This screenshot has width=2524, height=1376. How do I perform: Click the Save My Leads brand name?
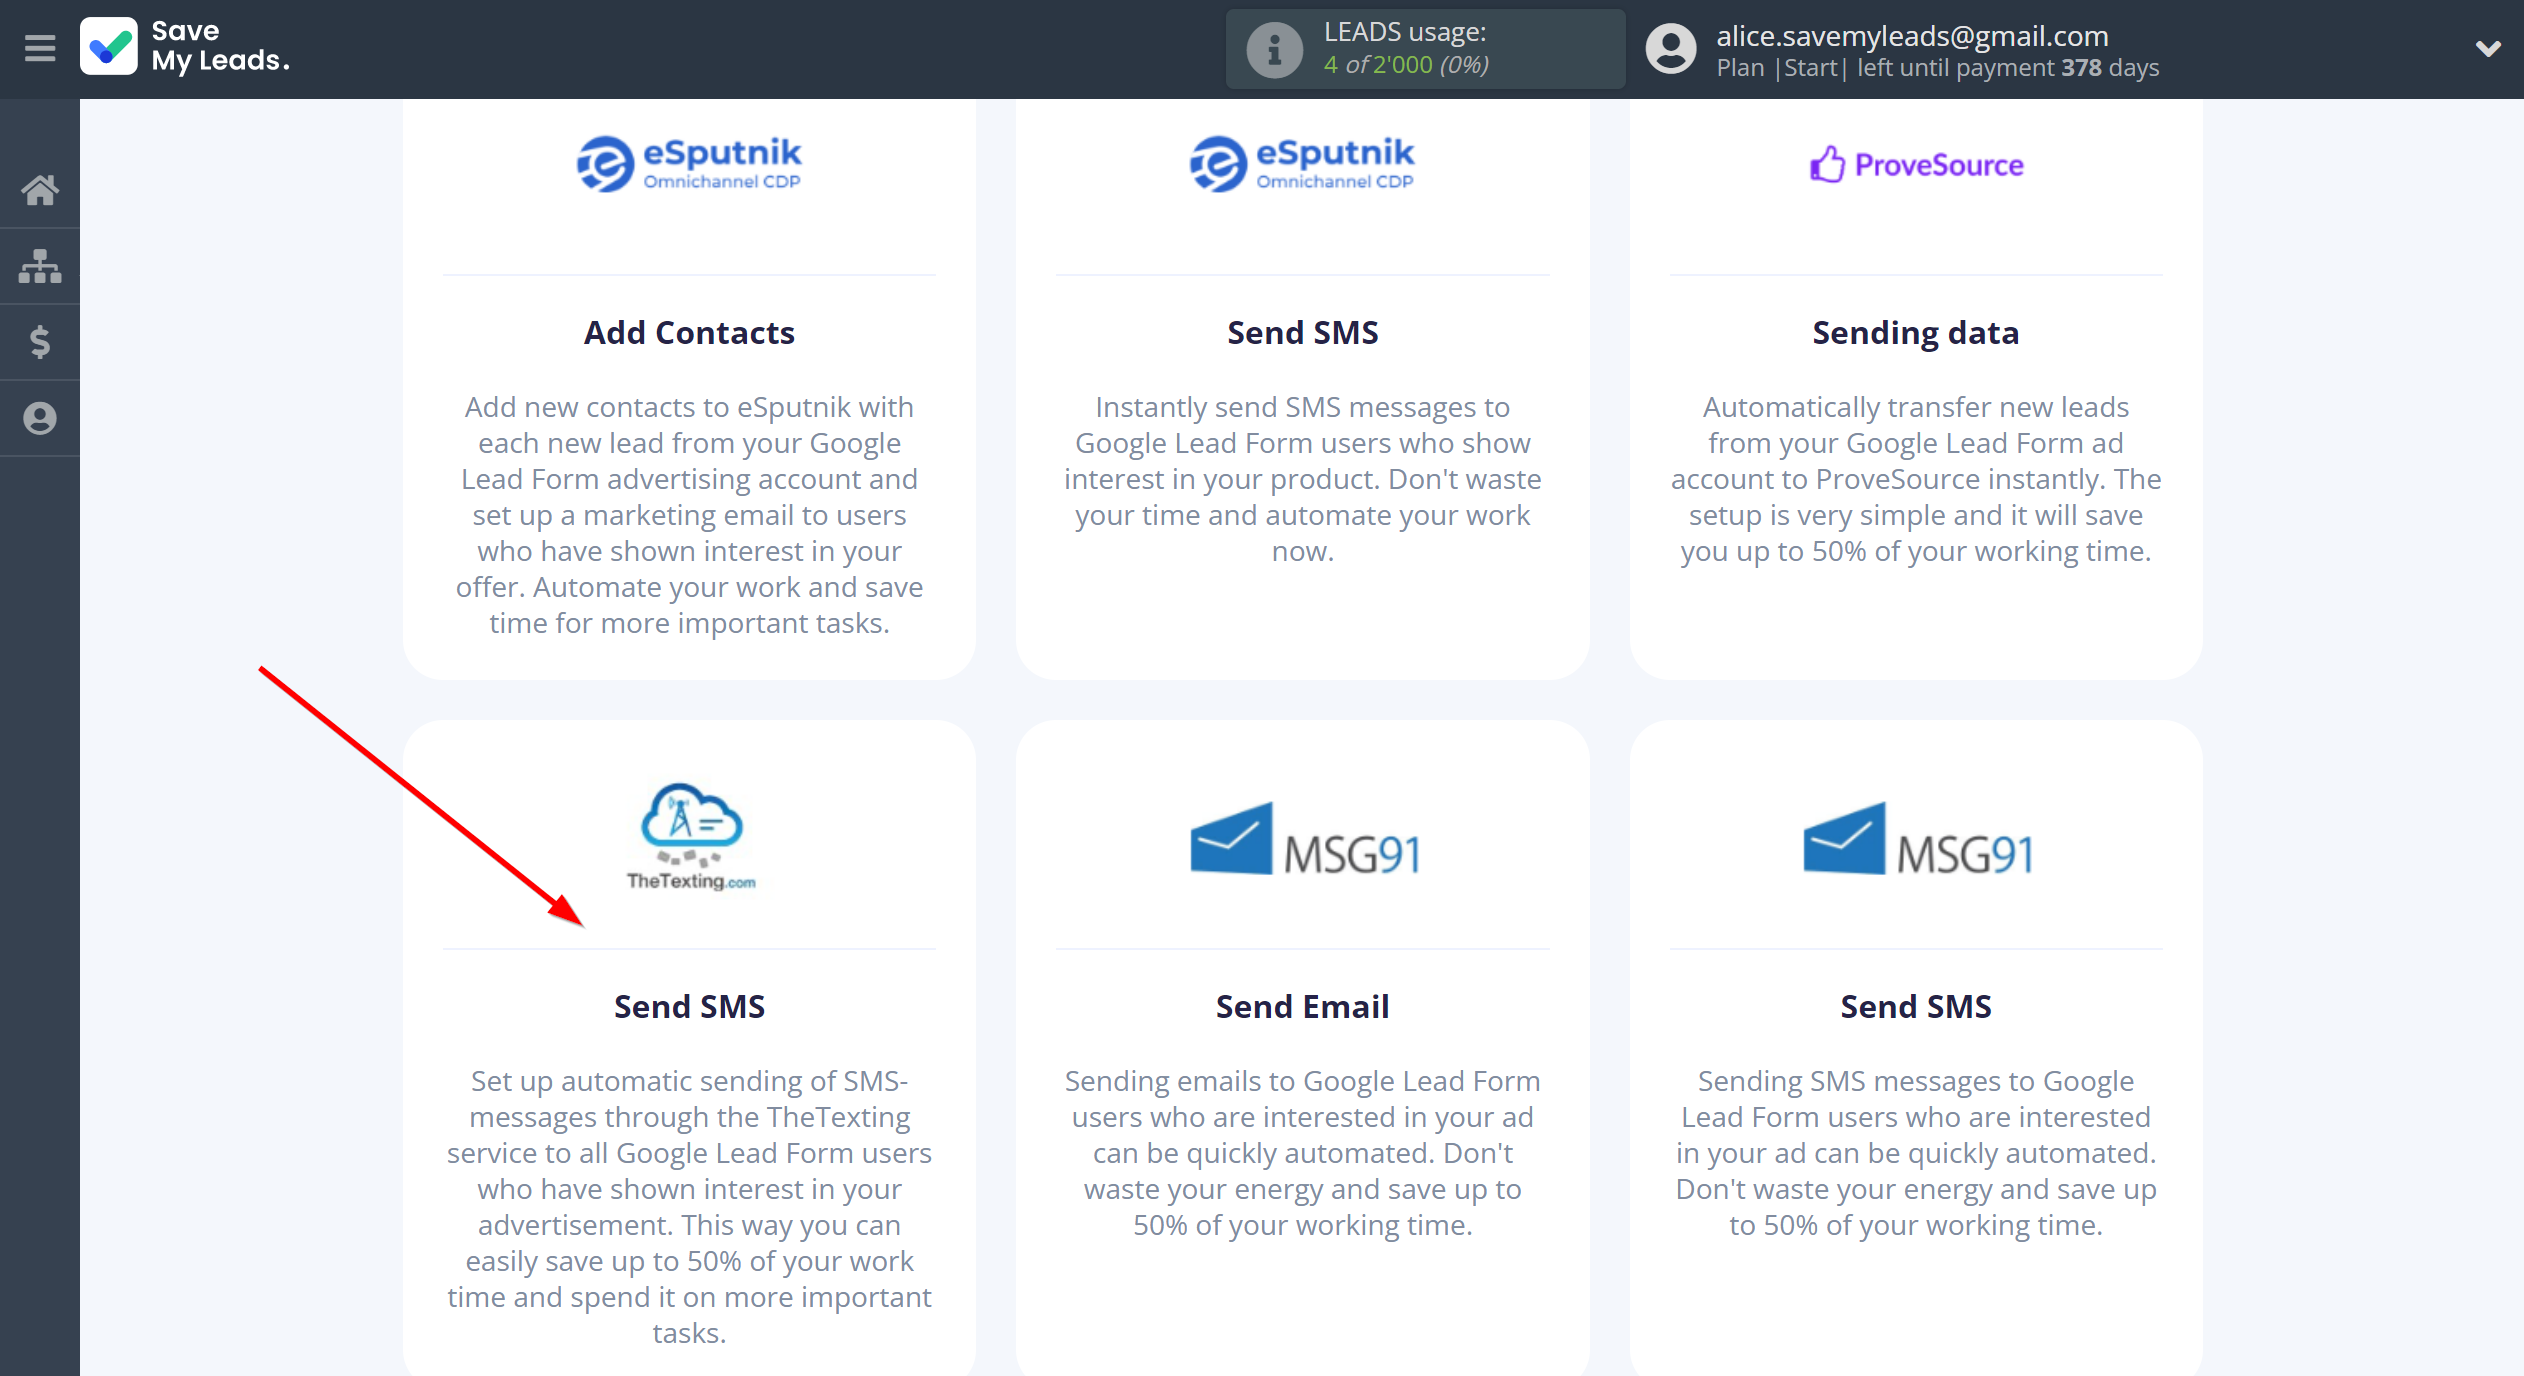tap(220, 47)
